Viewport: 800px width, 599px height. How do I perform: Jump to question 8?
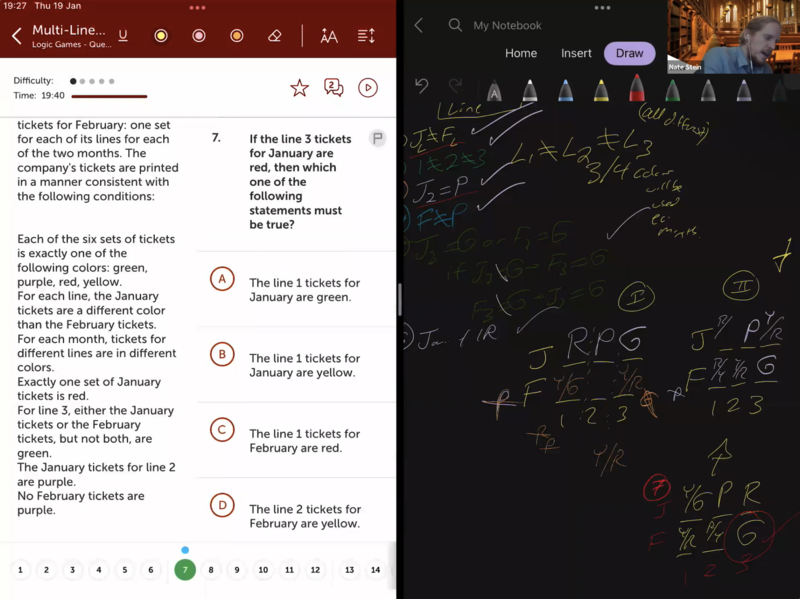(211, 570)
